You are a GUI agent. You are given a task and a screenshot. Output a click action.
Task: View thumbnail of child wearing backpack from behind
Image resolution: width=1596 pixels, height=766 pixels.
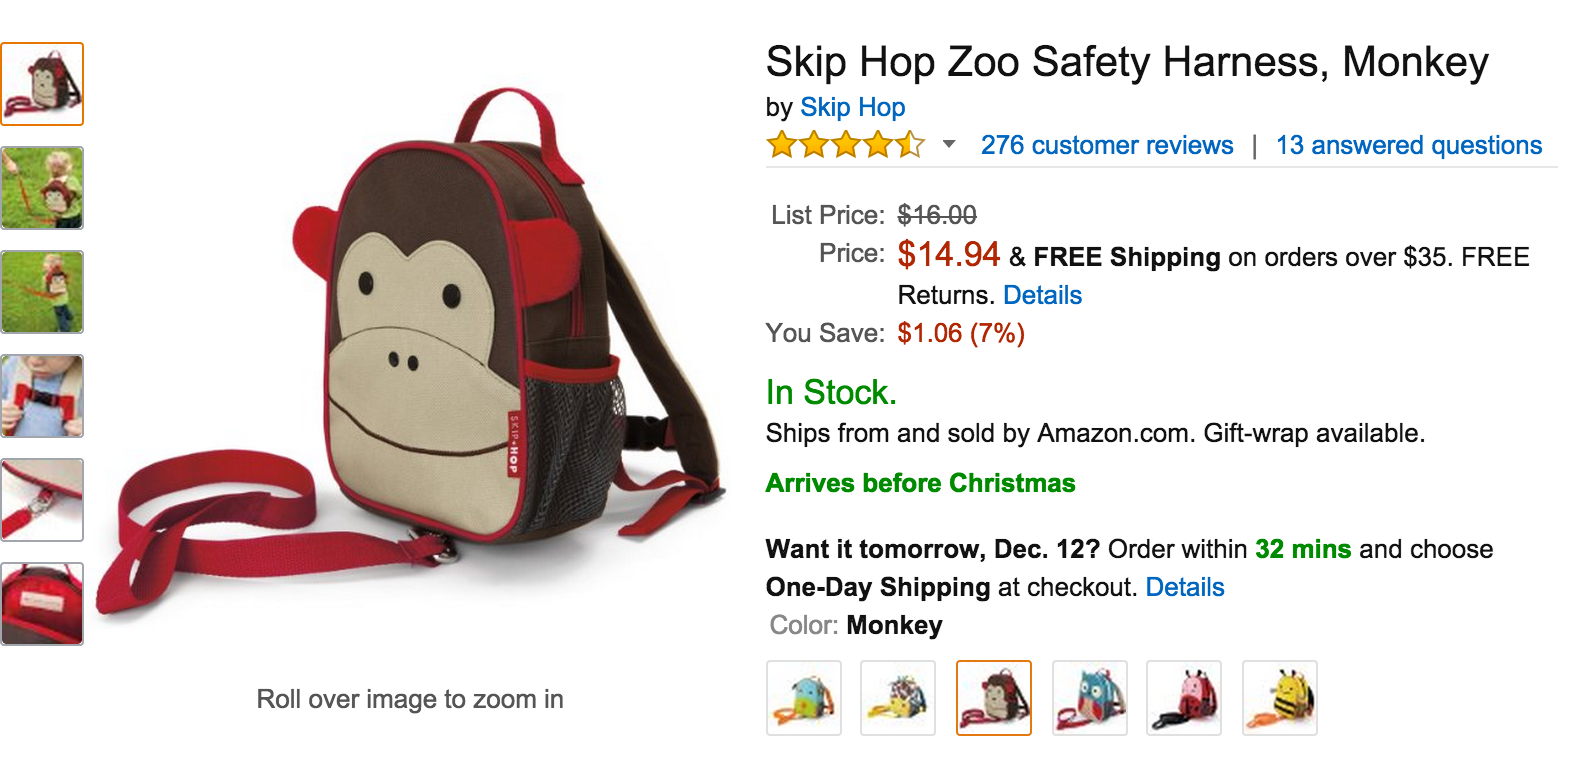[42, 292]
